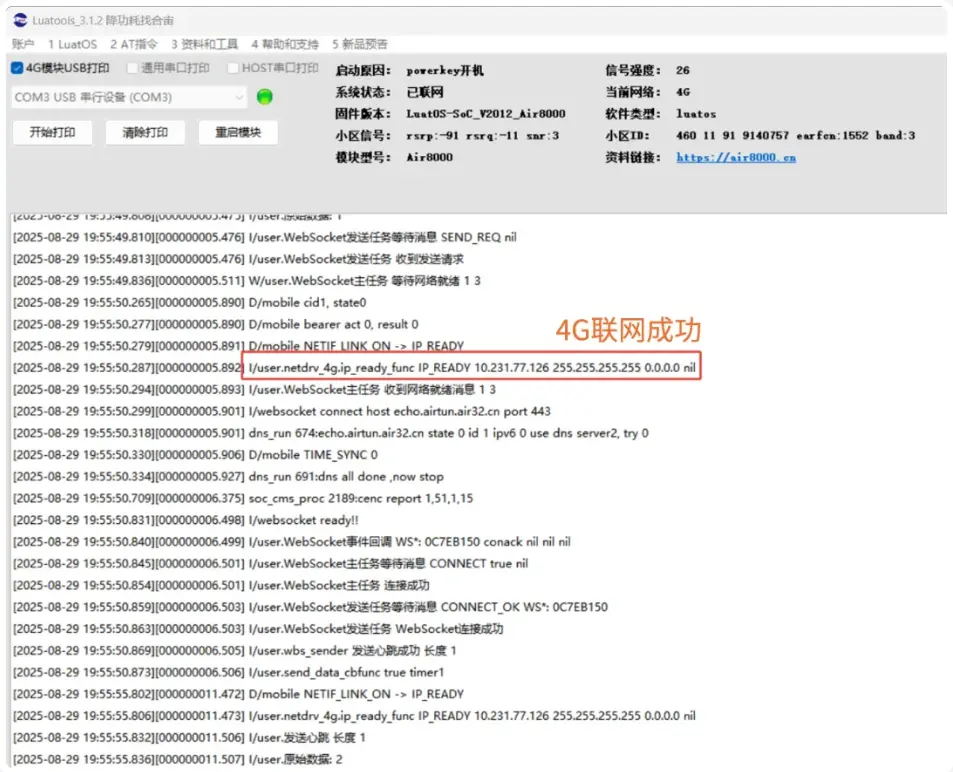Click the dns all done ,now stop line
The image size is (953, 772).
(x=229, y=477)
